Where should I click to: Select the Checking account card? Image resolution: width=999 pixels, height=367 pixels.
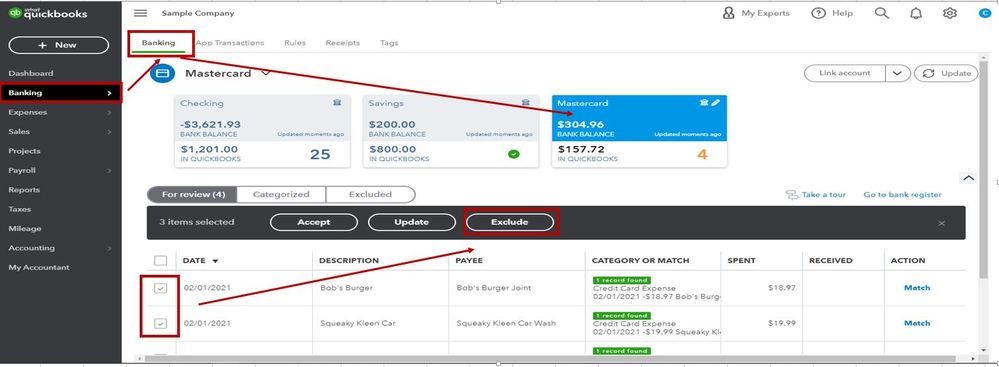262,131
